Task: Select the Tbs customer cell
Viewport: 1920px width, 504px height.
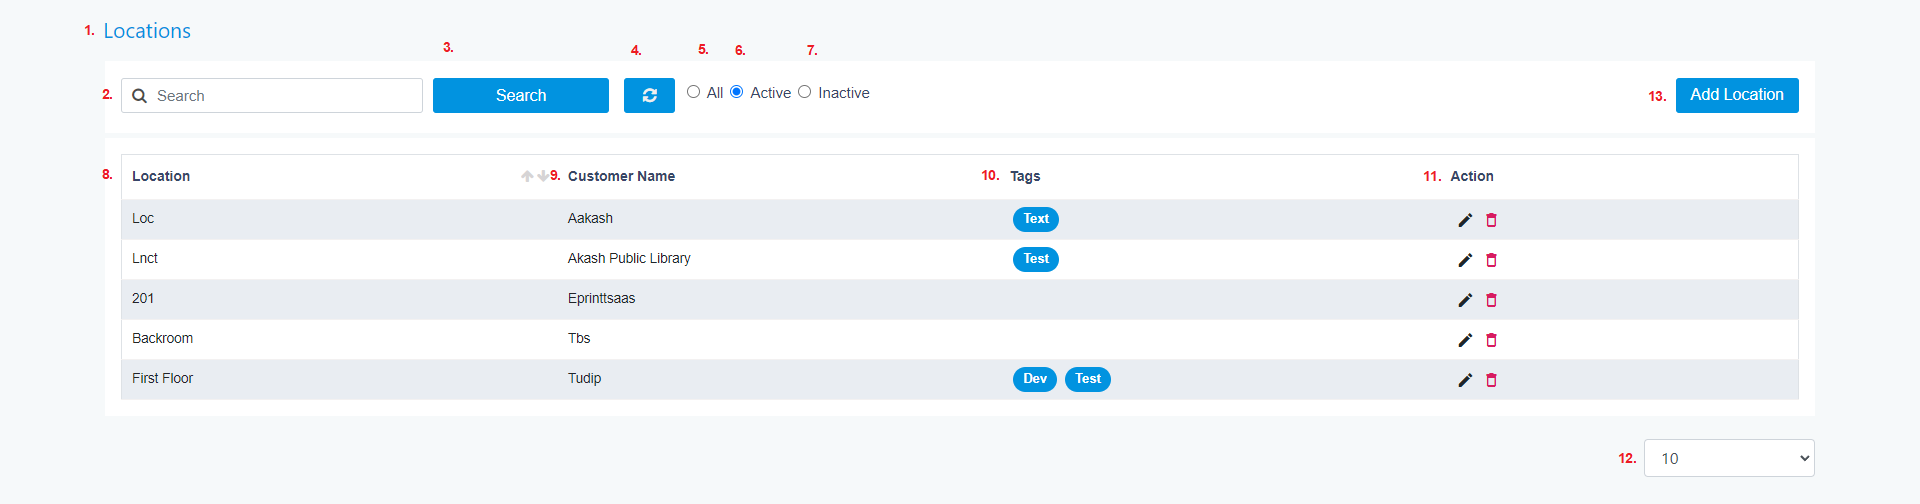Action: click(579, 338)
